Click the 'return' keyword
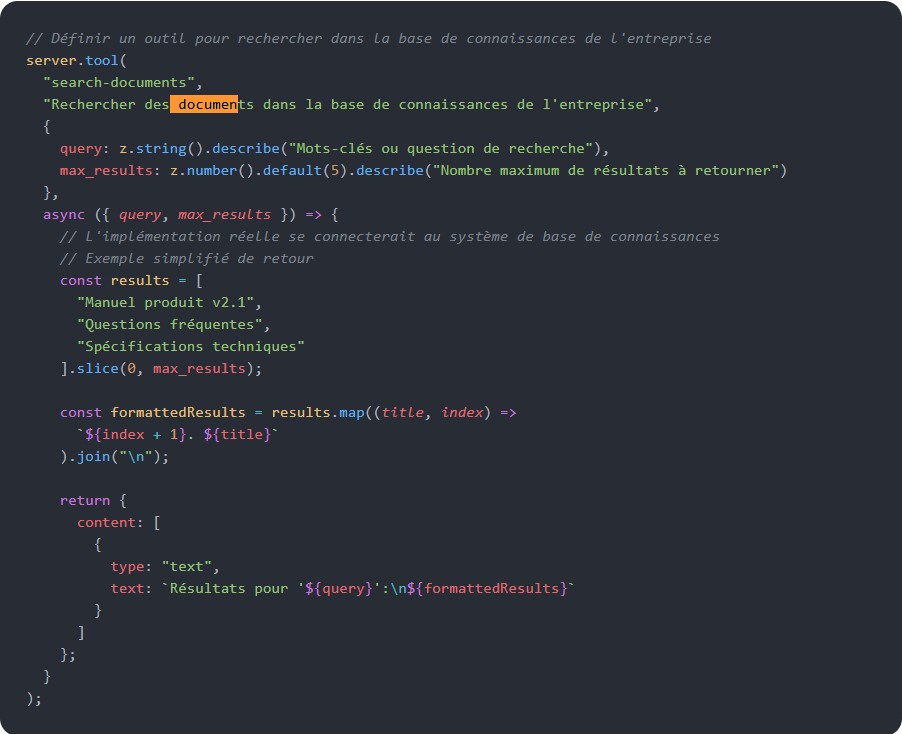The image size is (902, 734). pos(85,500)
